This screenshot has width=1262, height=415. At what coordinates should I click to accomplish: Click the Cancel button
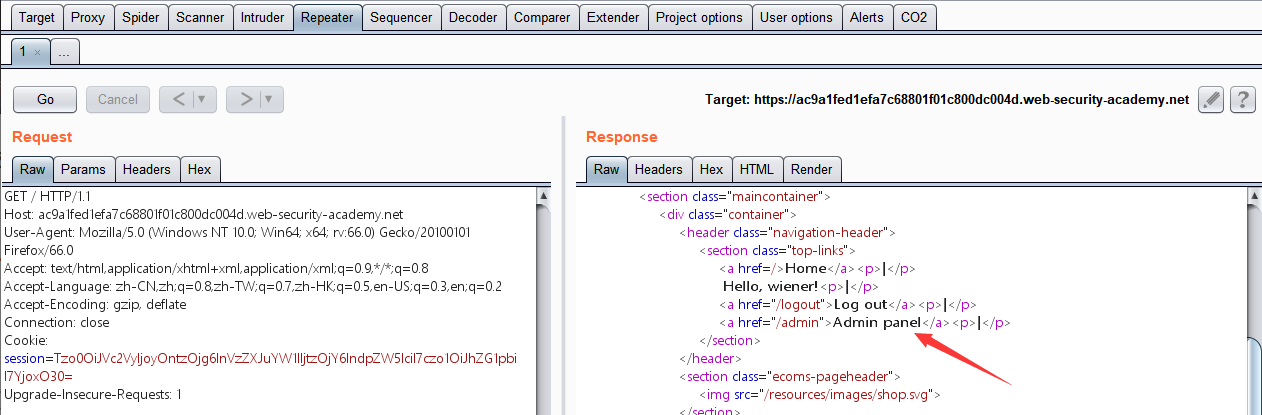[118, 99]
